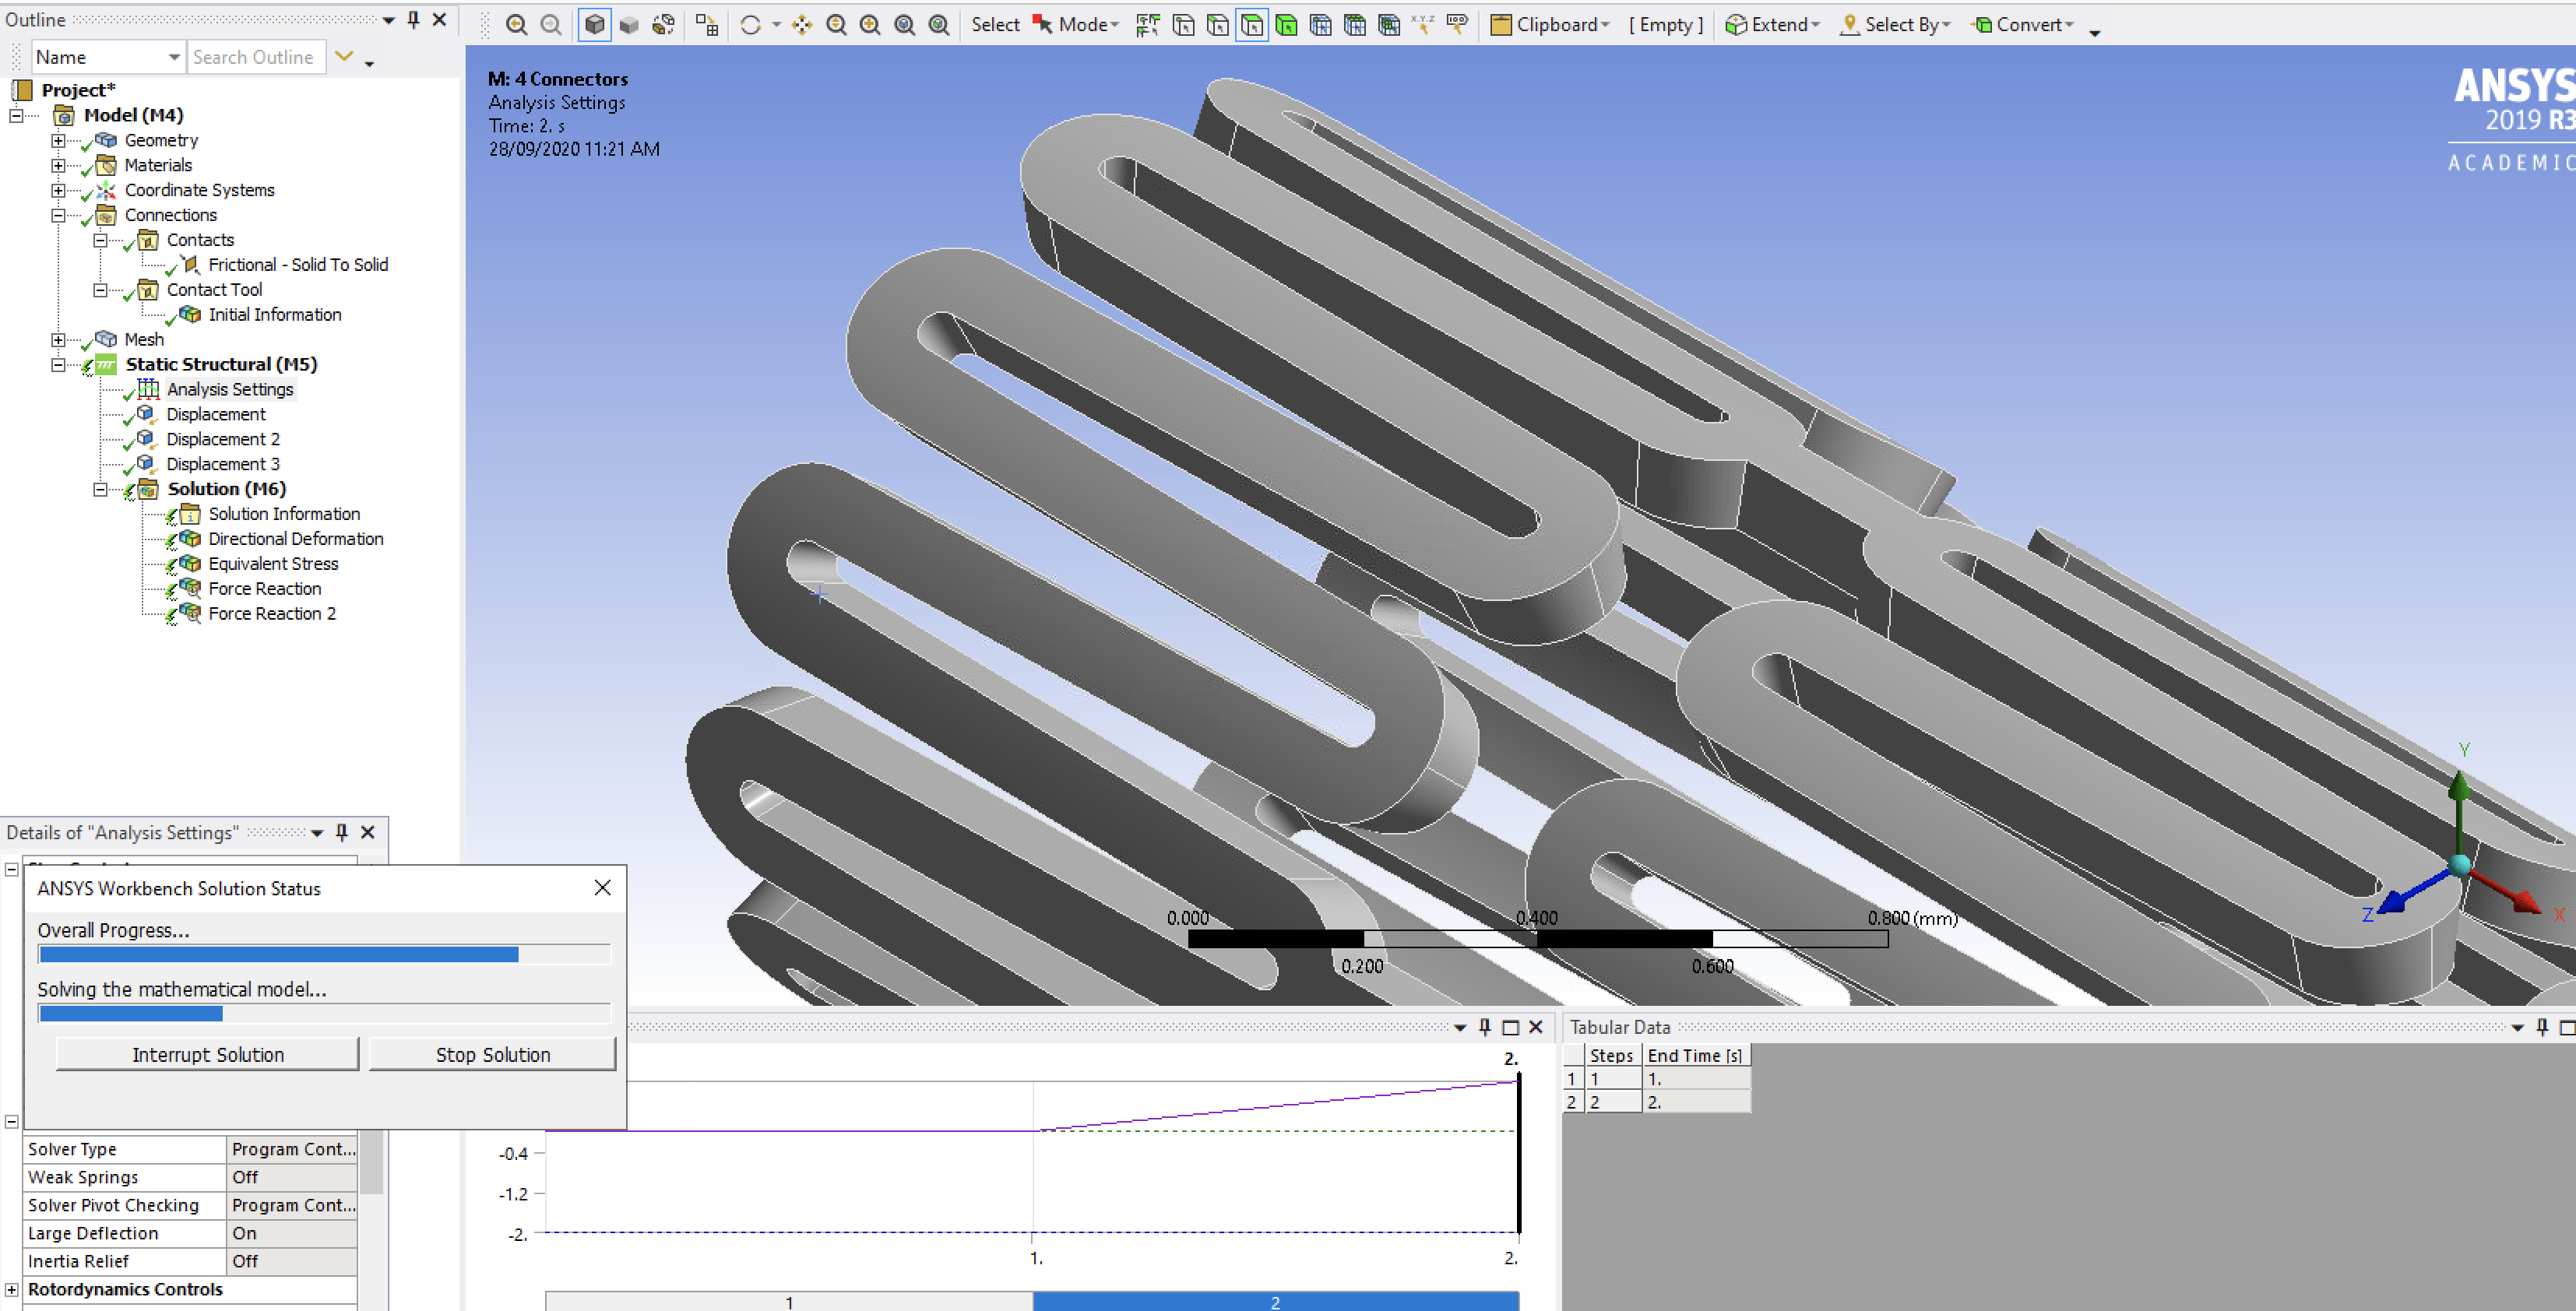Select Displacement 3 in the tree
Image resolution: width=2576 pixels, height=1311 pixels.
coord(223,464)
